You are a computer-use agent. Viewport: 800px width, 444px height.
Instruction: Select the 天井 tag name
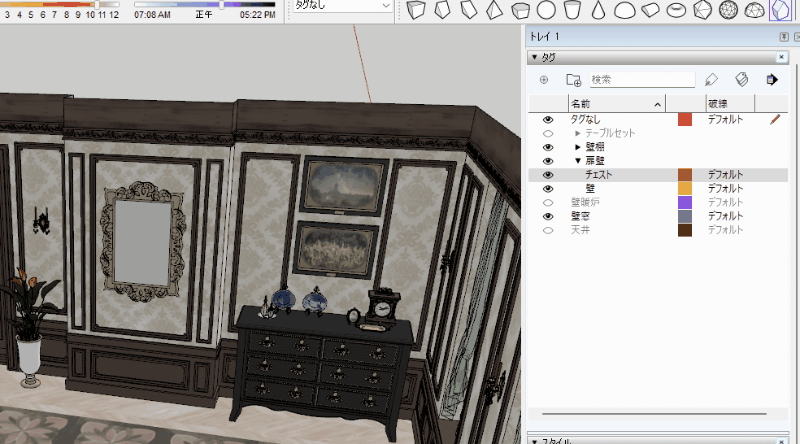point(580,230)
